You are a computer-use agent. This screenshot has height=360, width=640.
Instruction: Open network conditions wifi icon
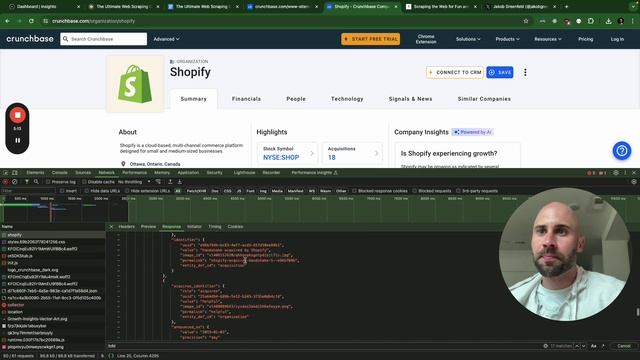(x=158, y=182)
